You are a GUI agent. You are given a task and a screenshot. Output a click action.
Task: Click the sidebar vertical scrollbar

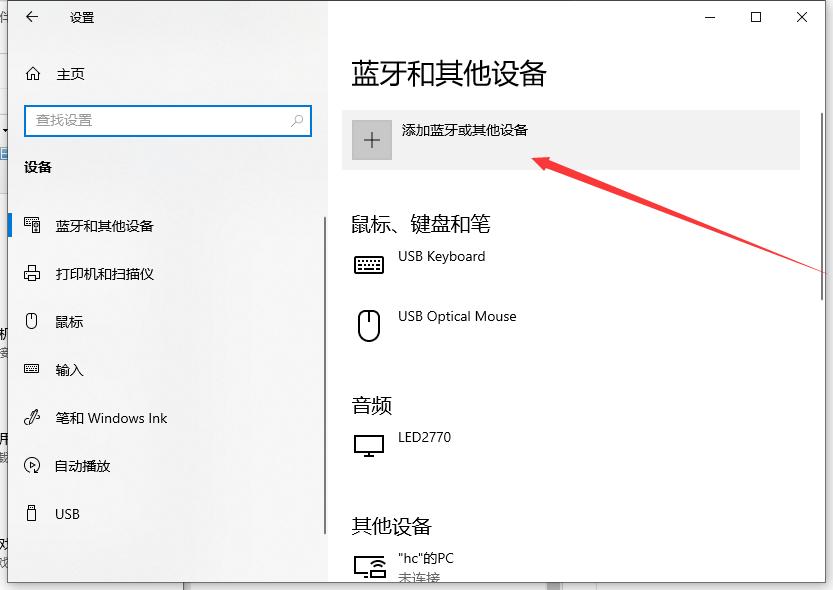(x=325, y=380)
